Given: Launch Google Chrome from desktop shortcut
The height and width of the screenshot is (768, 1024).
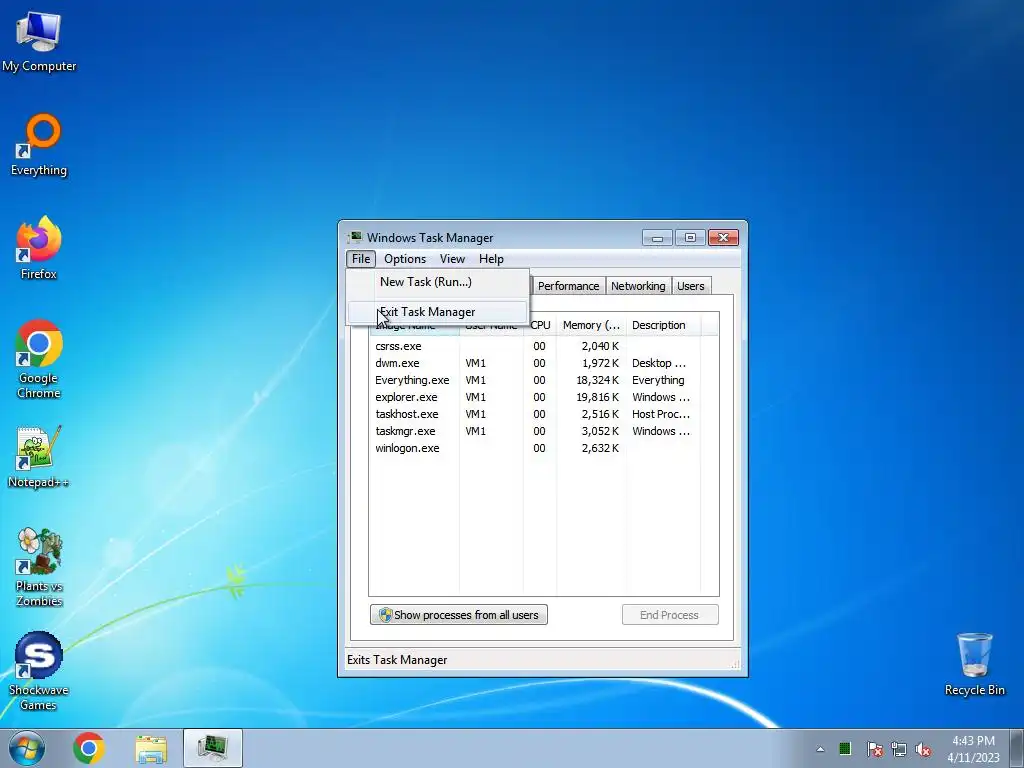Looking at the screenshot, I should [39, 359].
